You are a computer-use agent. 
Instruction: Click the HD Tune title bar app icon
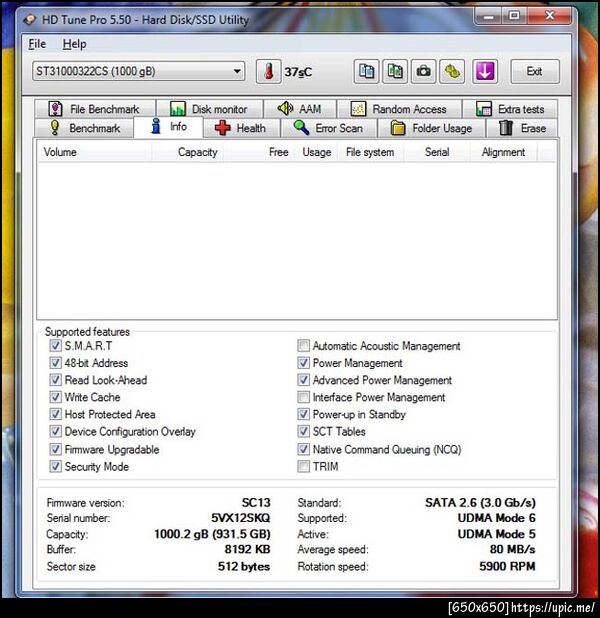click(30, 19)
